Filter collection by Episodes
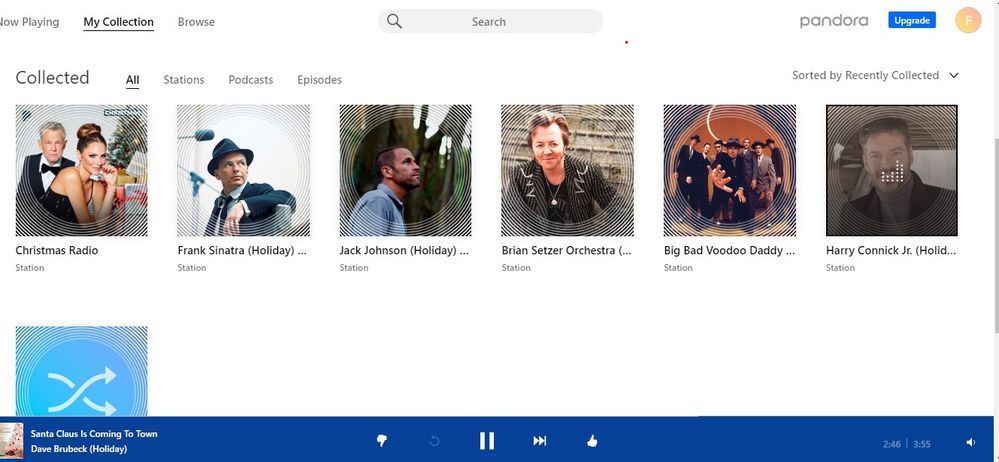The height and width of the screenshot is (462, 999). pyautogui.click(x=319, y=80)
